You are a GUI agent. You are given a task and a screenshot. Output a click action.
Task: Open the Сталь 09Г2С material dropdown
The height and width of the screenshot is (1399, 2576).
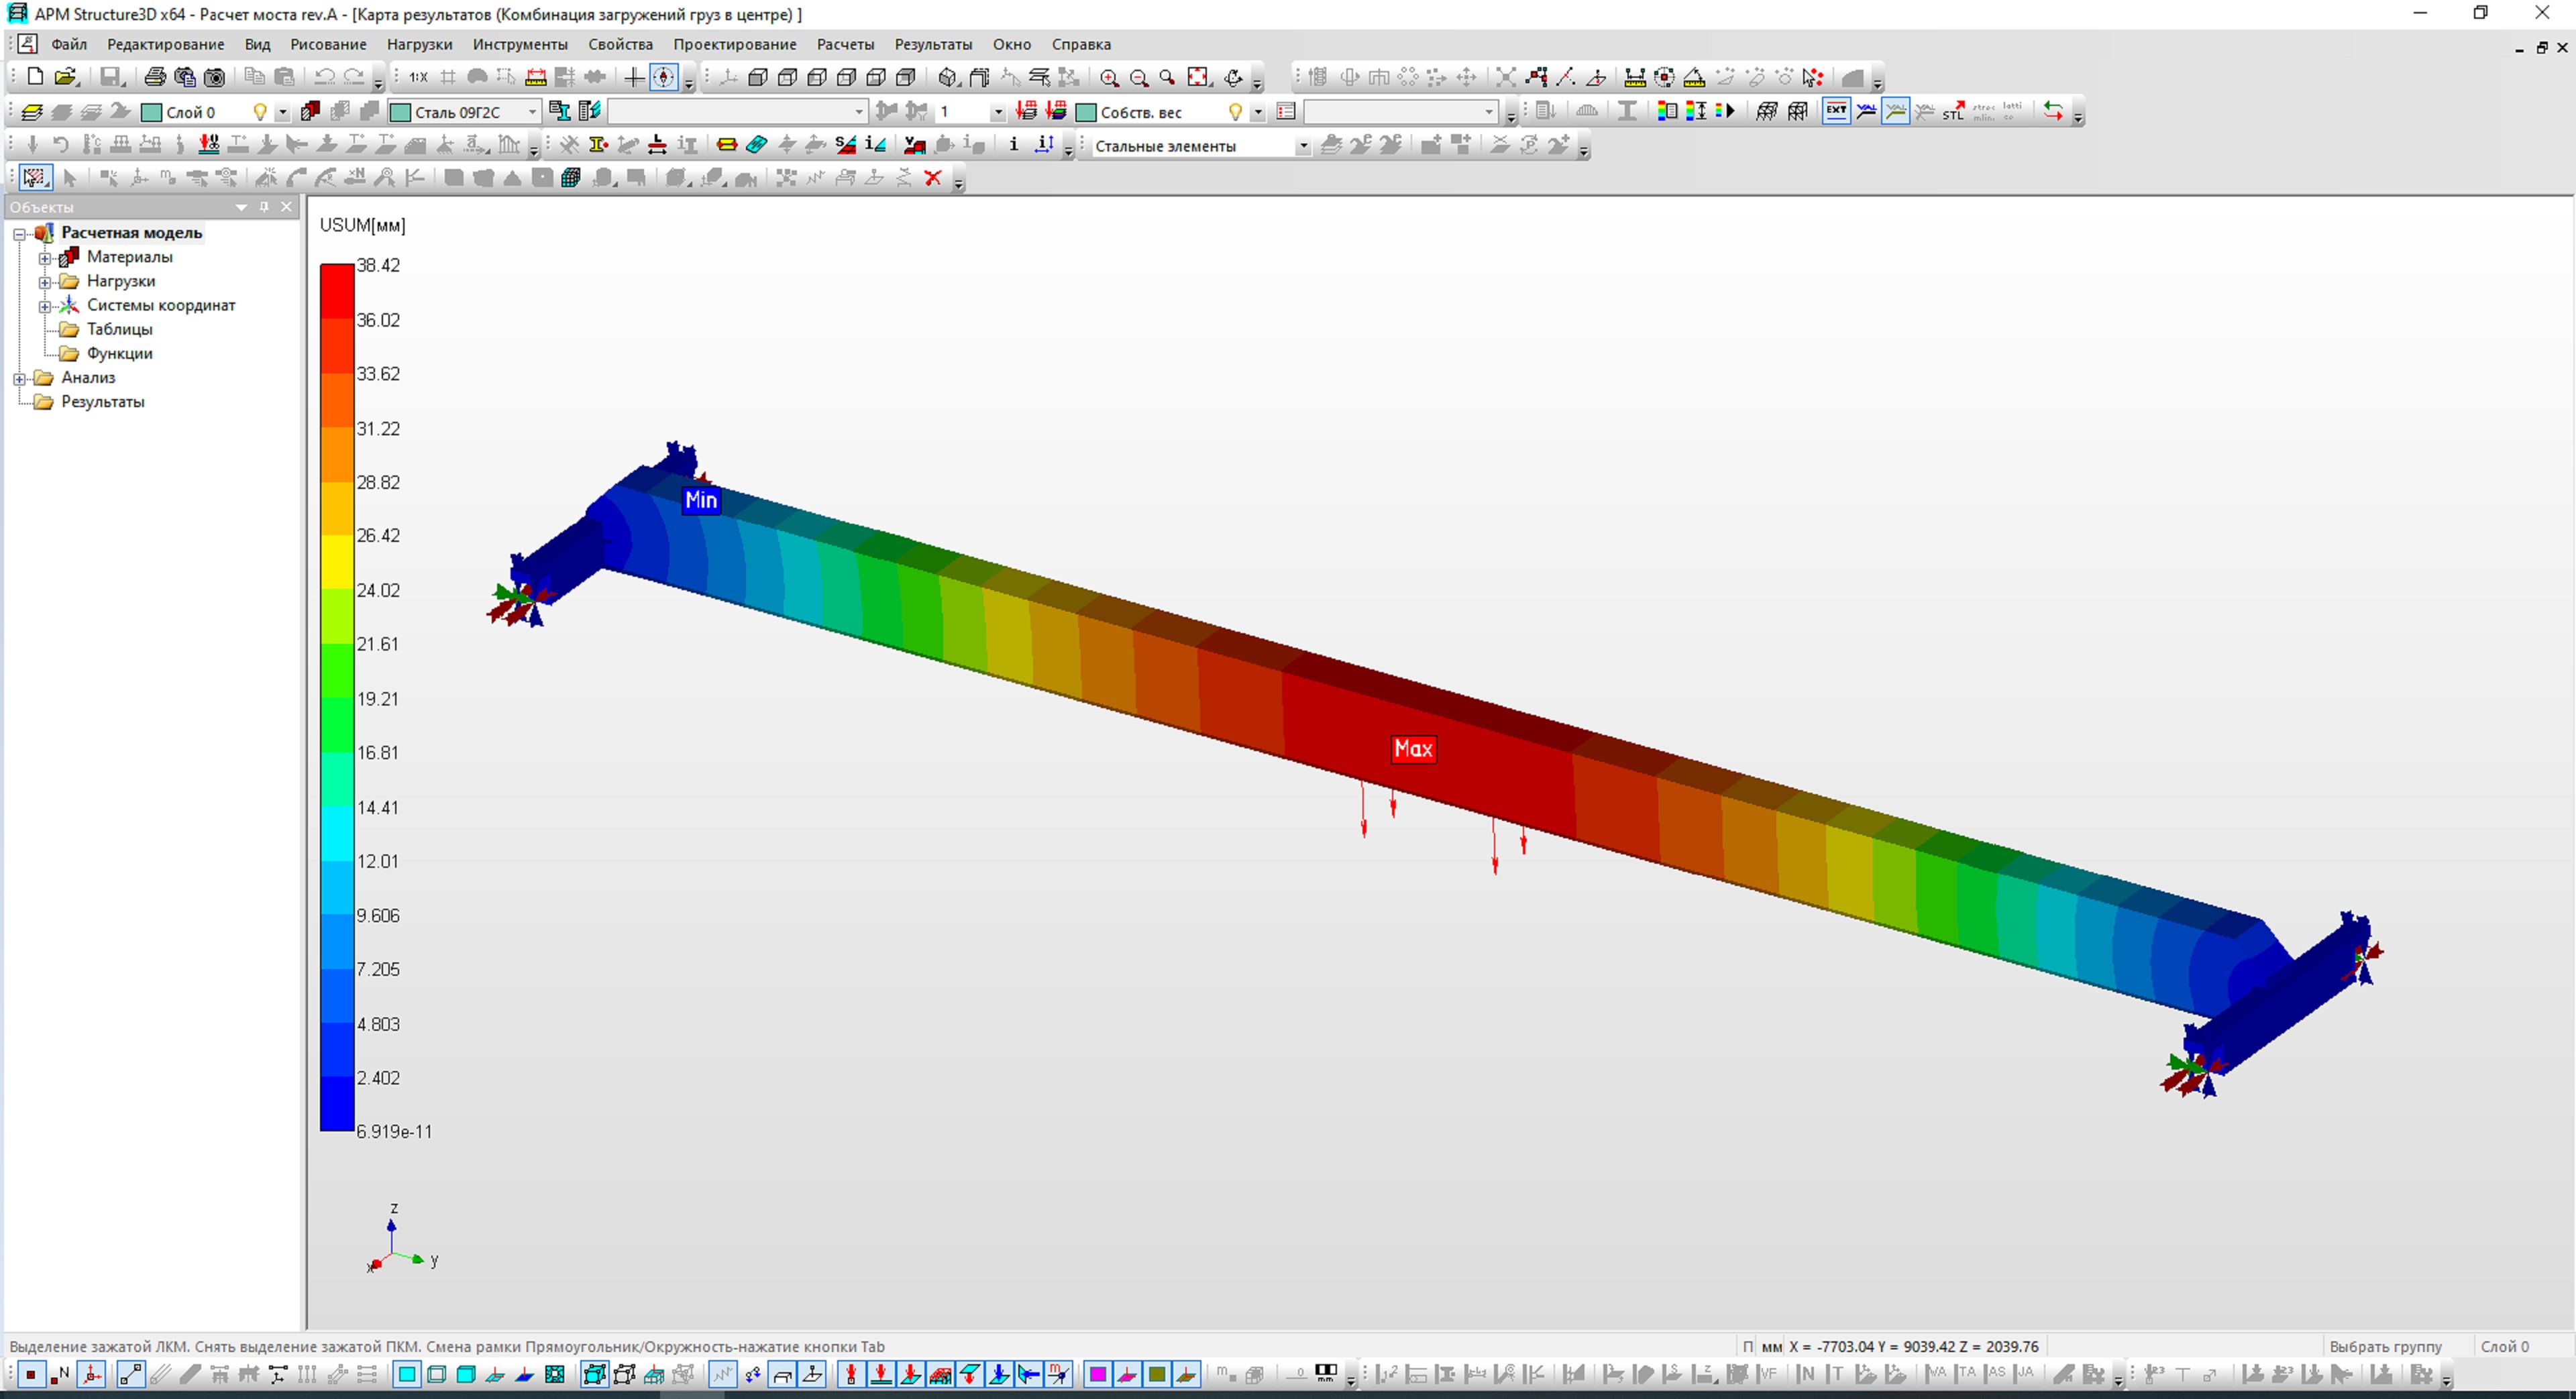(532, 112)
